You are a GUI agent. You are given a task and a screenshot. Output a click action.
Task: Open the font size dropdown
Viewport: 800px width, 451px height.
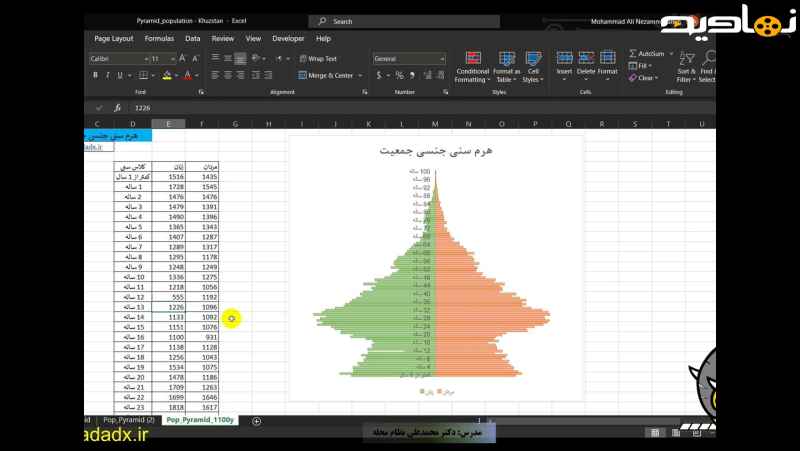click(x=173, y=59)
